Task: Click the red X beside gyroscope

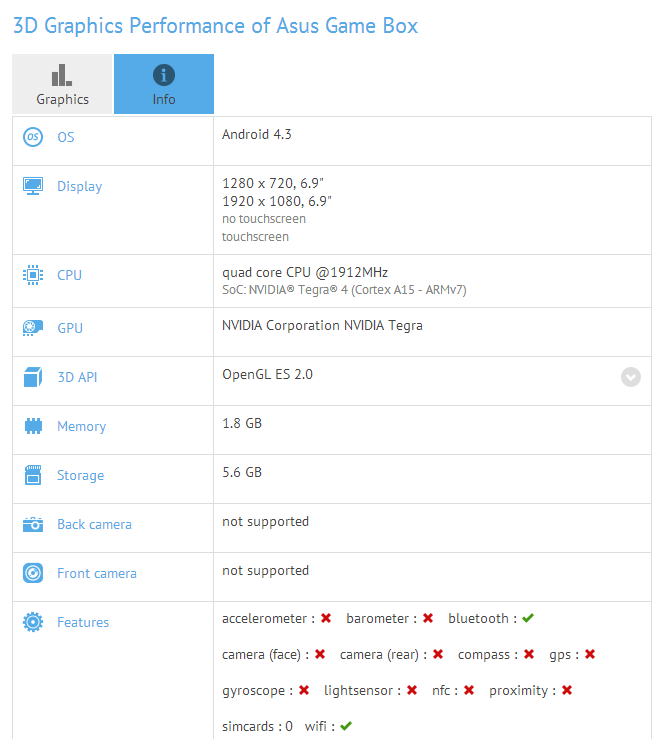Action: click(304, 690)
